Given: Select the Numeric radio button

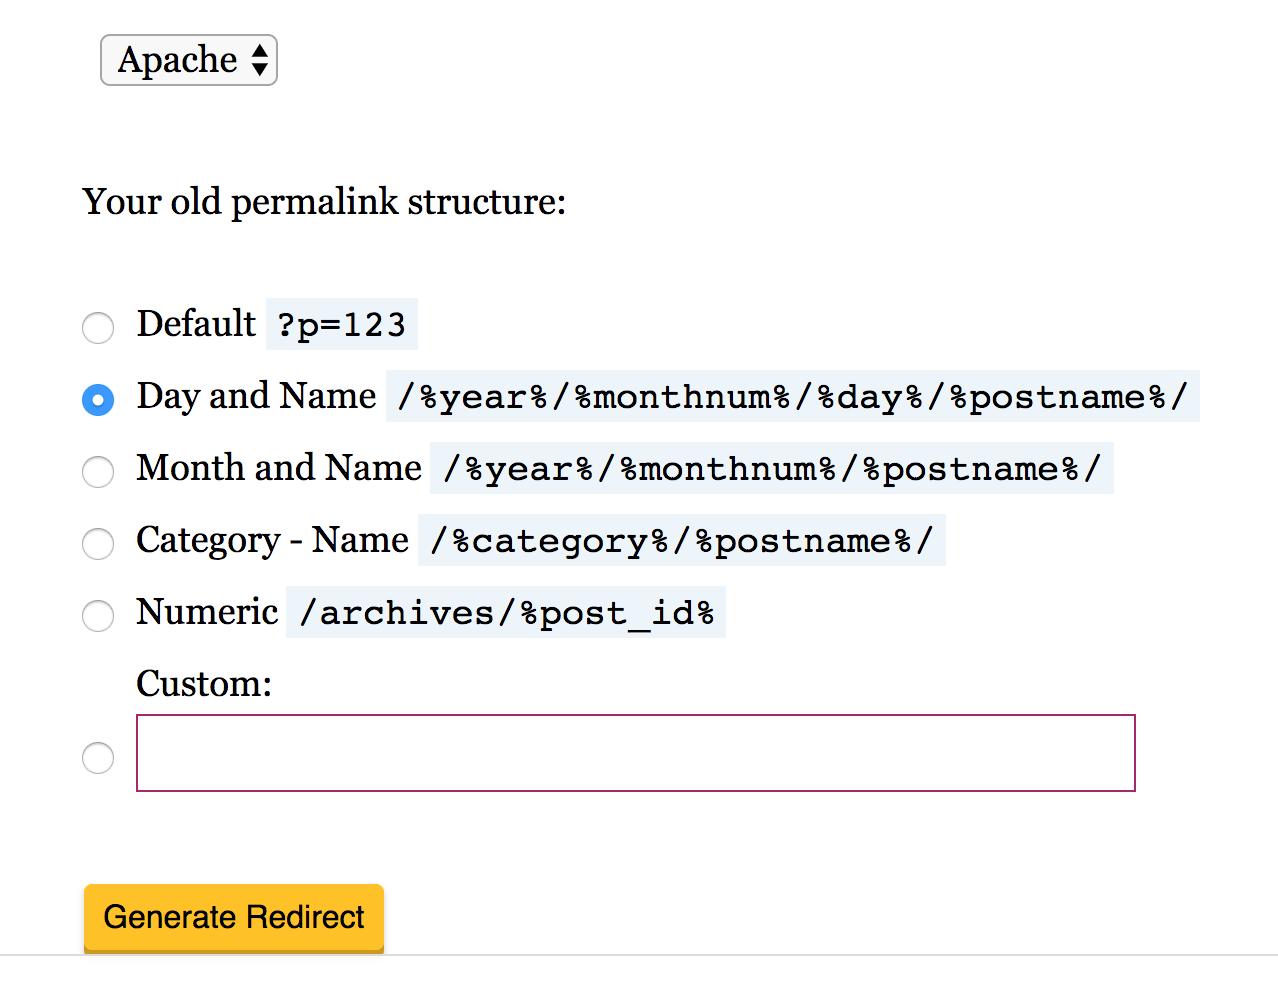Looking at the screenshot, I should [x=98, y=615].
